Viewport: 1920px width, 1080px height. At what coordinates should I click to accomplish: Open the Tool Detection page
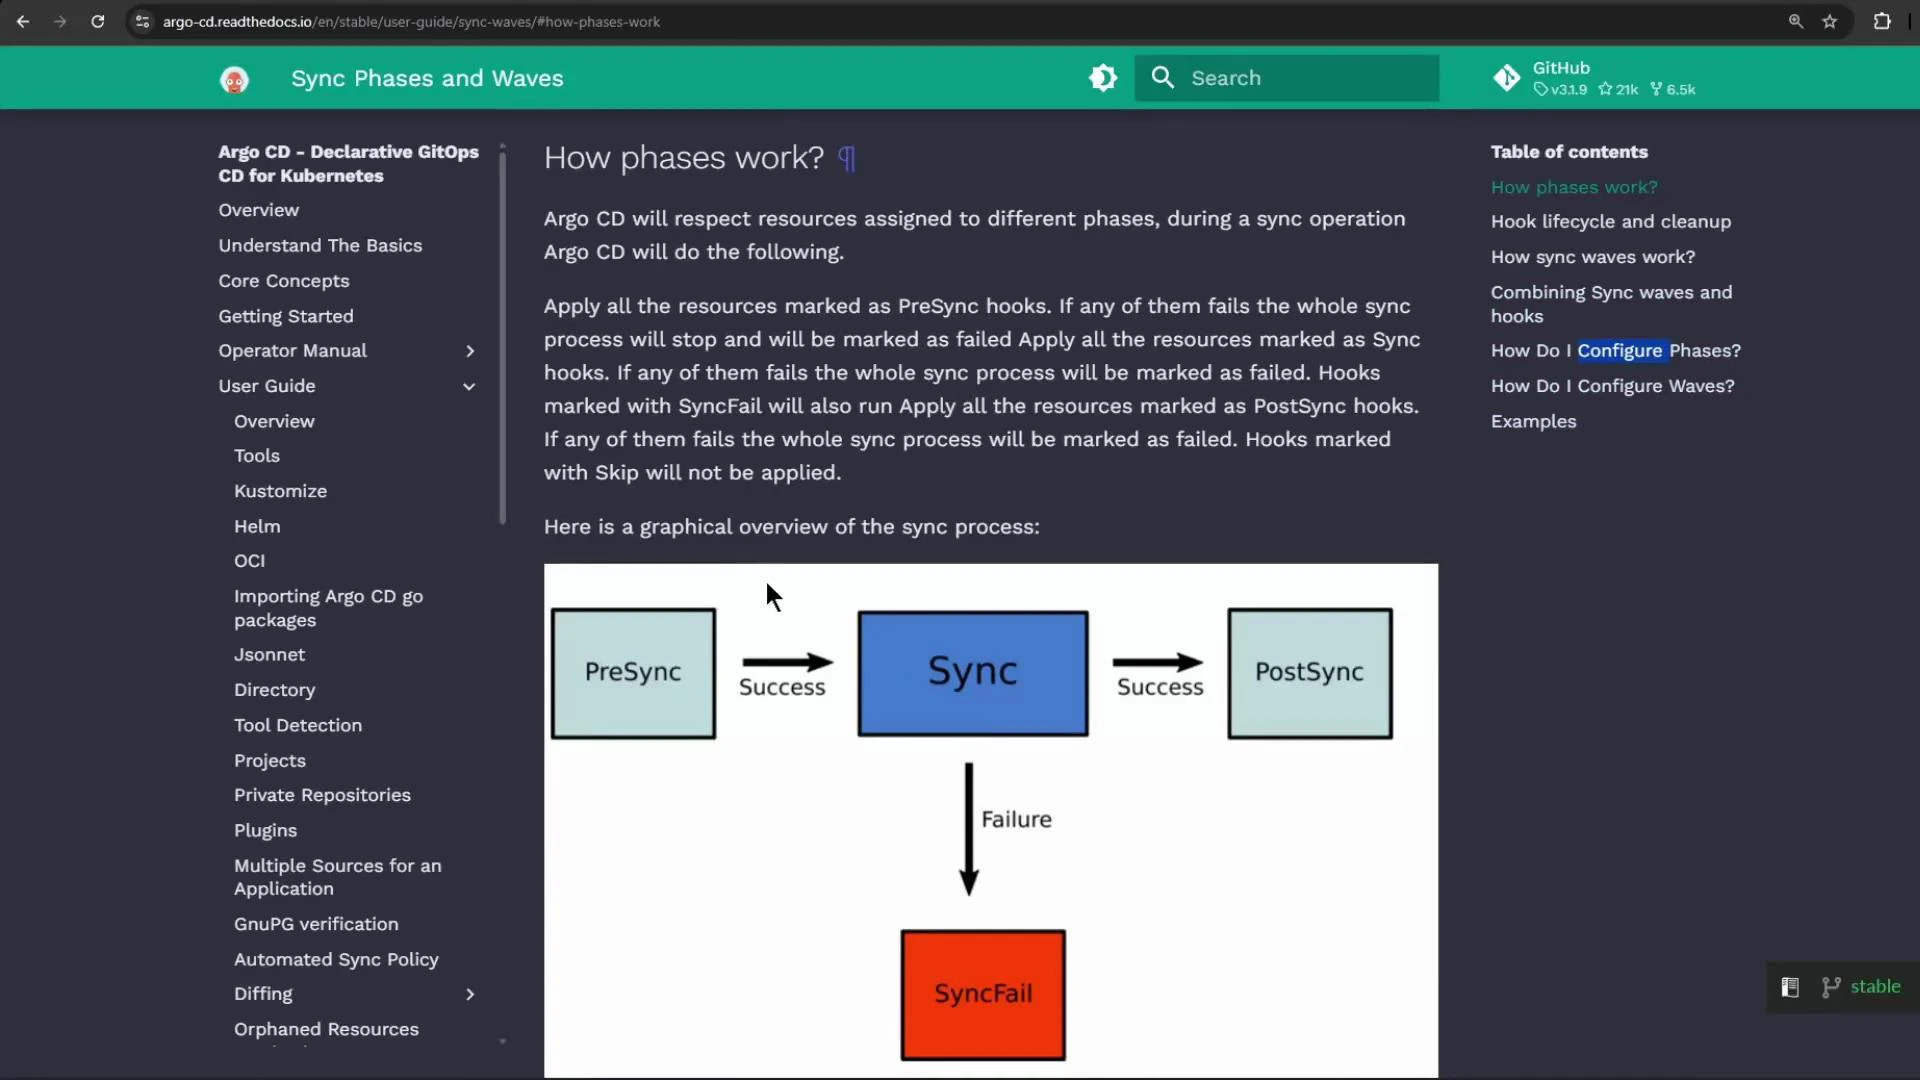coord(298,726)
